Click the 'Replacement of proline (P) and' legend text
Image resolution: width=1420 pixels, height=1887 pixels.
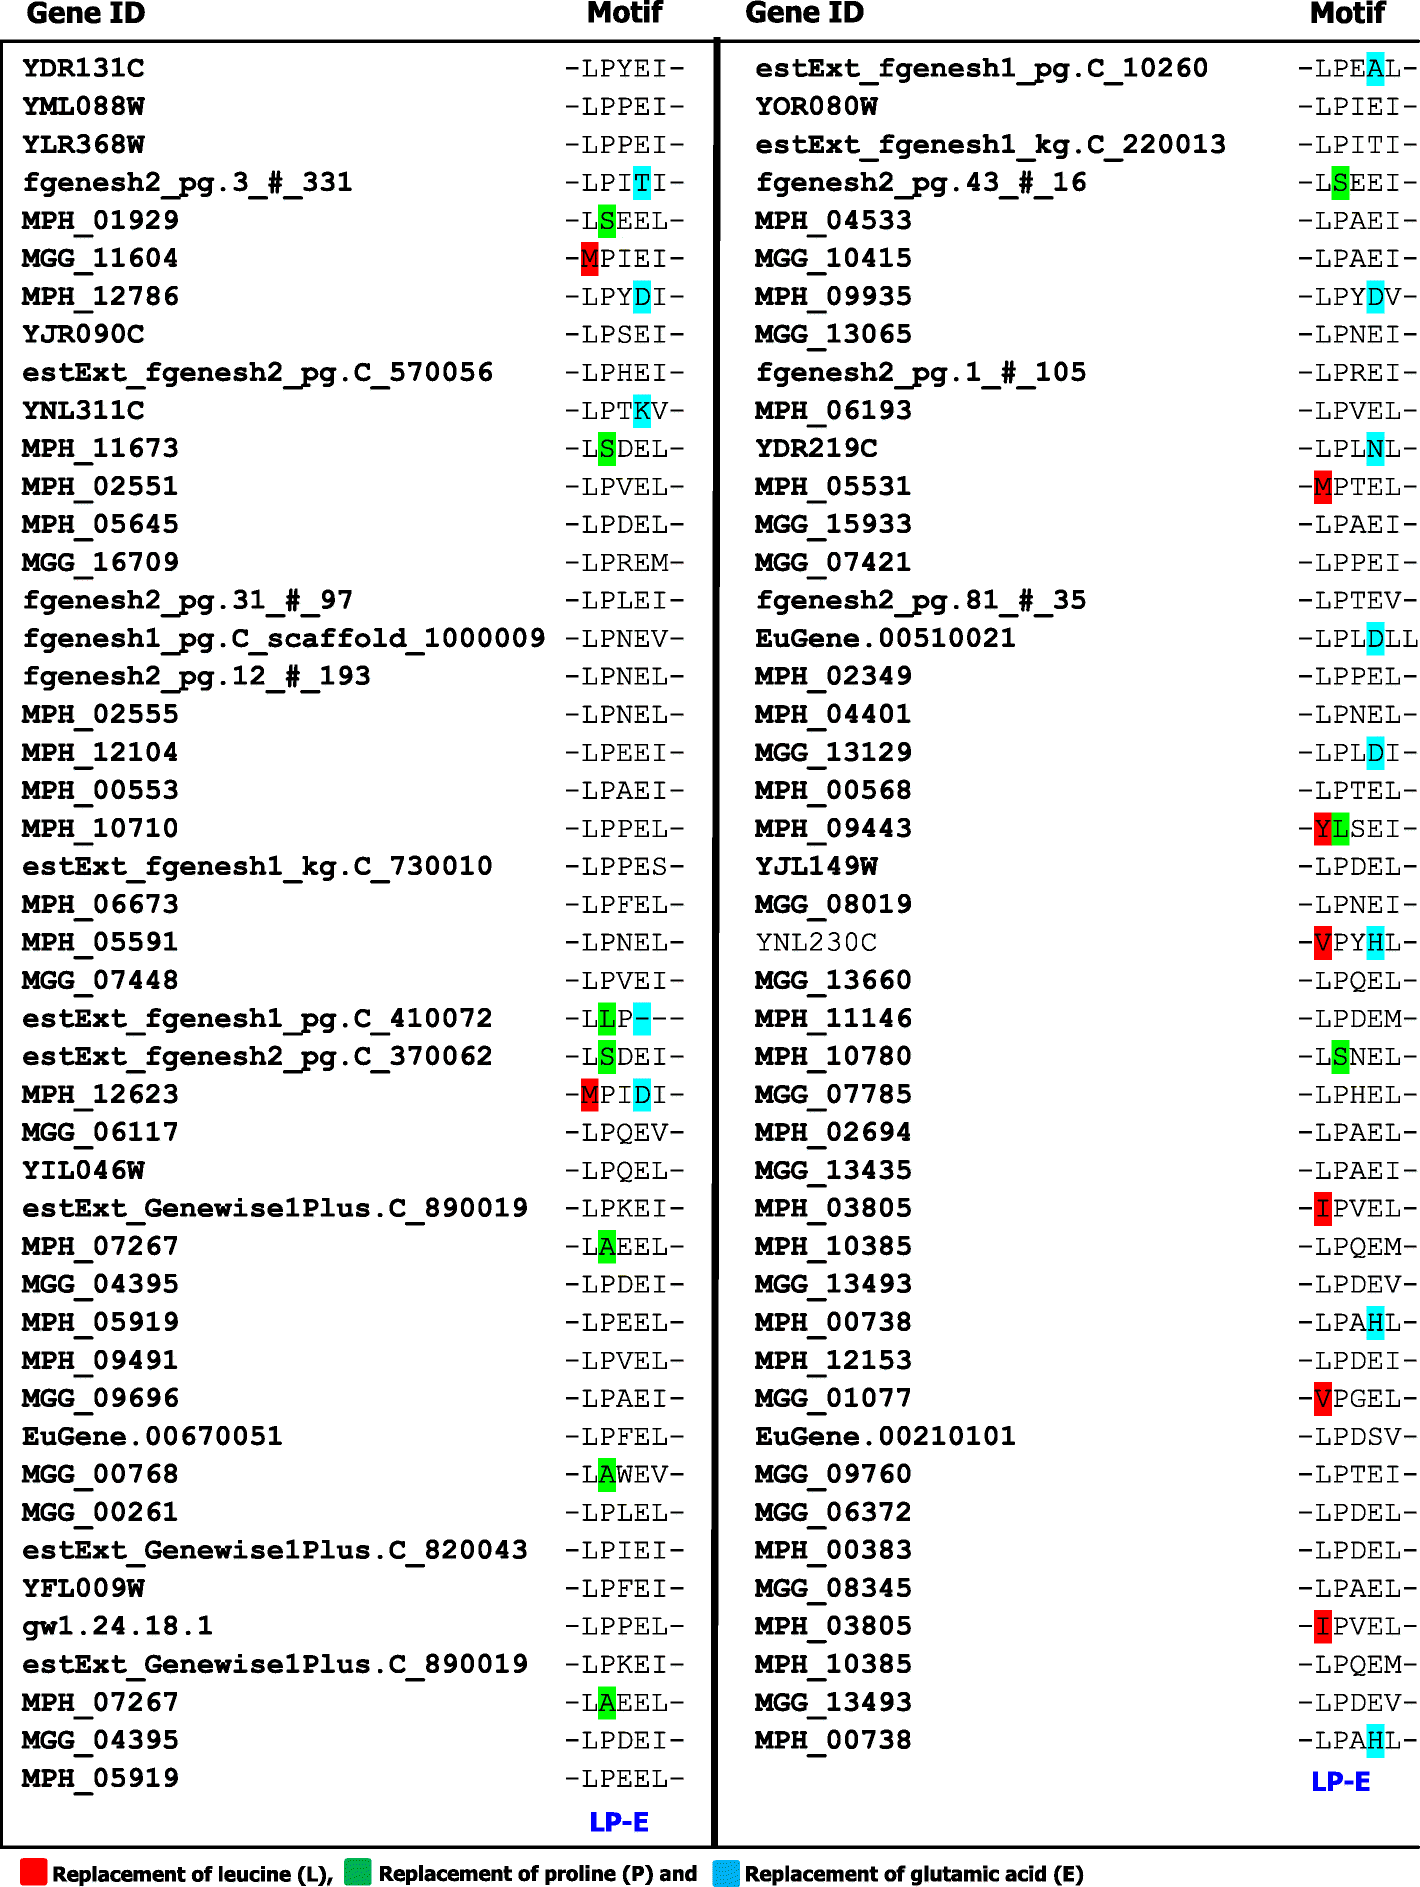point(538,1873)
